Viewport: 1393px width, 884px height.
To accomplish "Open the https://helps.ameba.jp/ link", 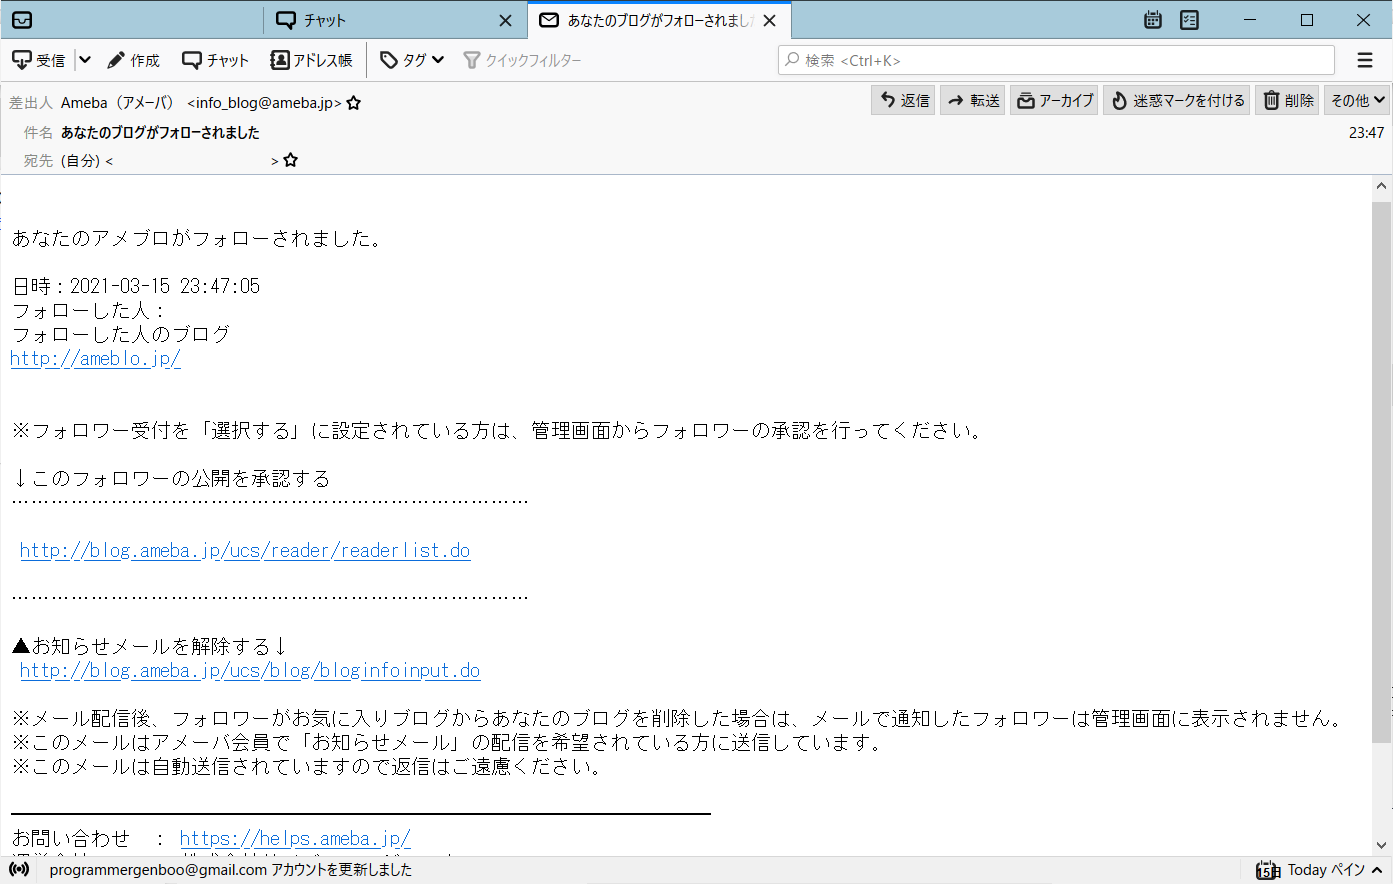I will (x=295, y=839).
